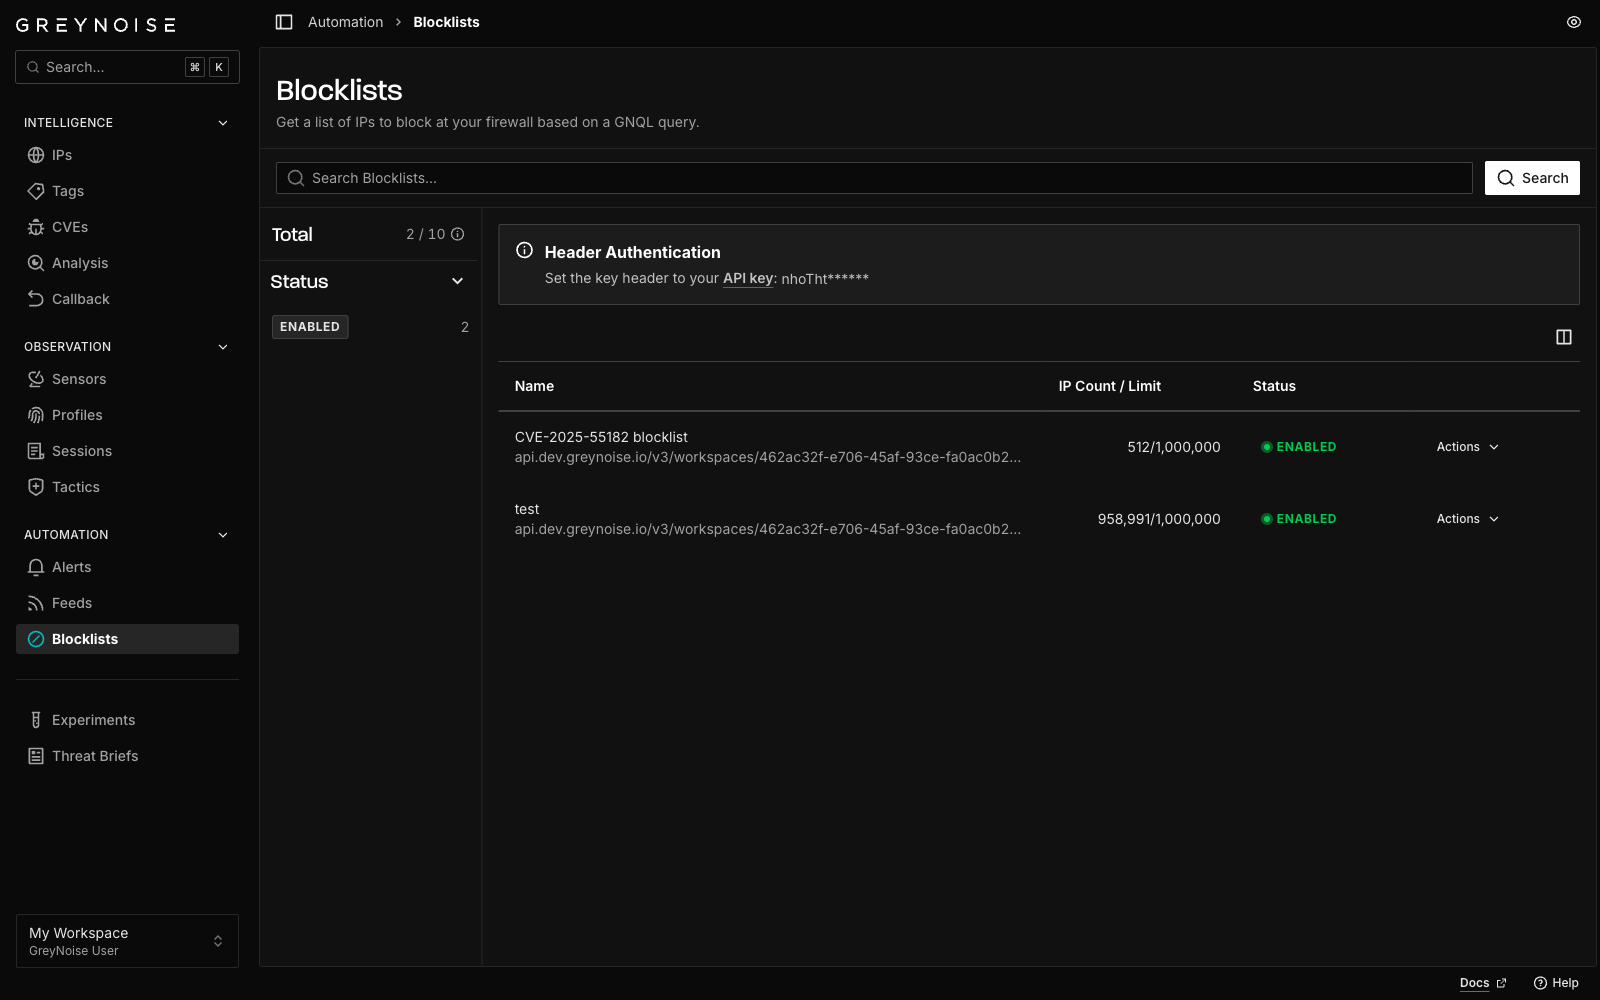
Task: Open the Alerts bell icon
Action: [x=36, y=567]
